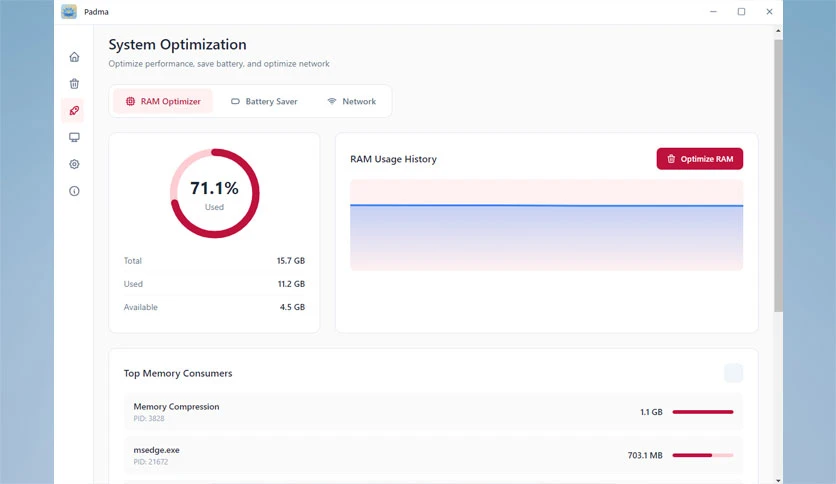Click the Total 15.7 GB value

pos(291,261)
